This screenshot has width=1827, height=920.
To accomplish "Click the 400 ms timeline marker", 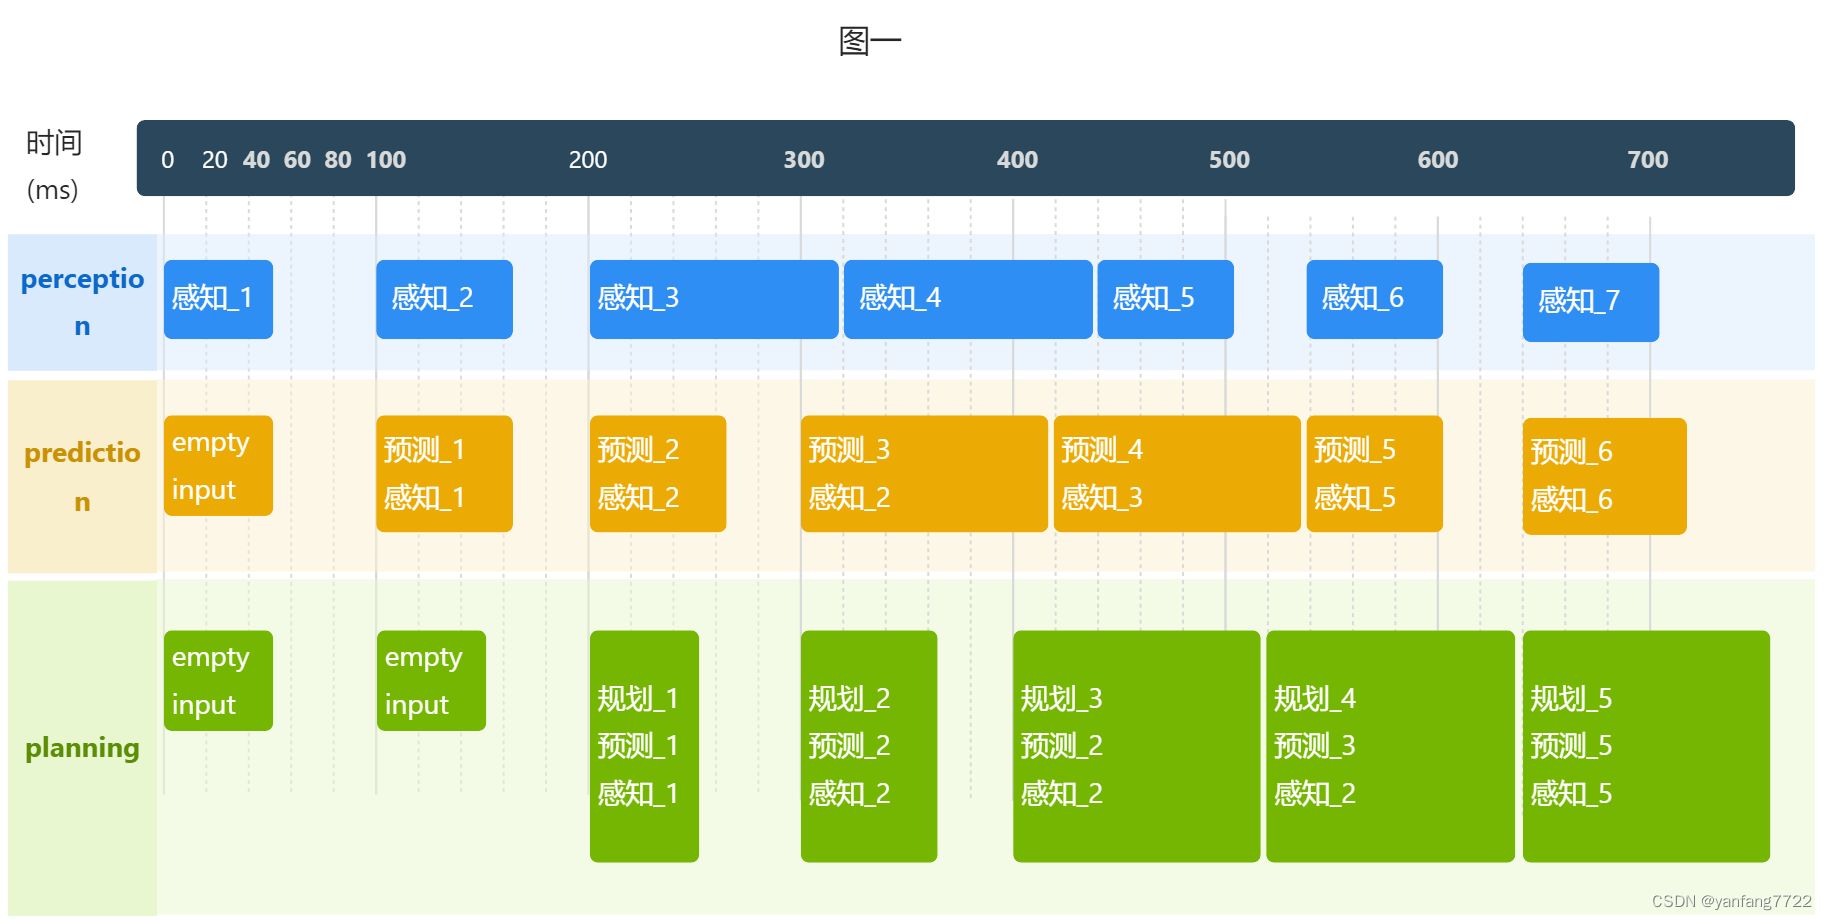I will click(x=1017, y=160).
